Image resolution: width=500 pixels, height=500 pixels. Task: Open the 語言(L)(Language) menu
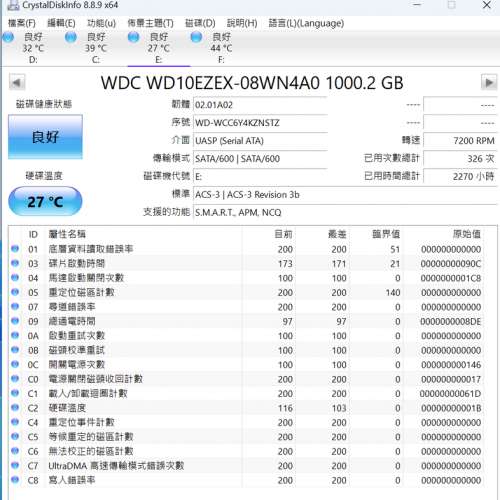pos(306,23)
